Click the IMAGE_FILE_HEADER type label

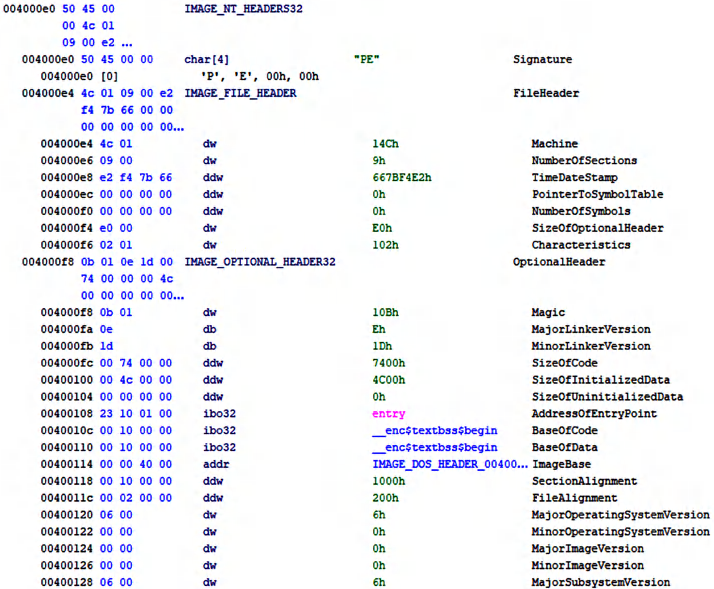240,93
